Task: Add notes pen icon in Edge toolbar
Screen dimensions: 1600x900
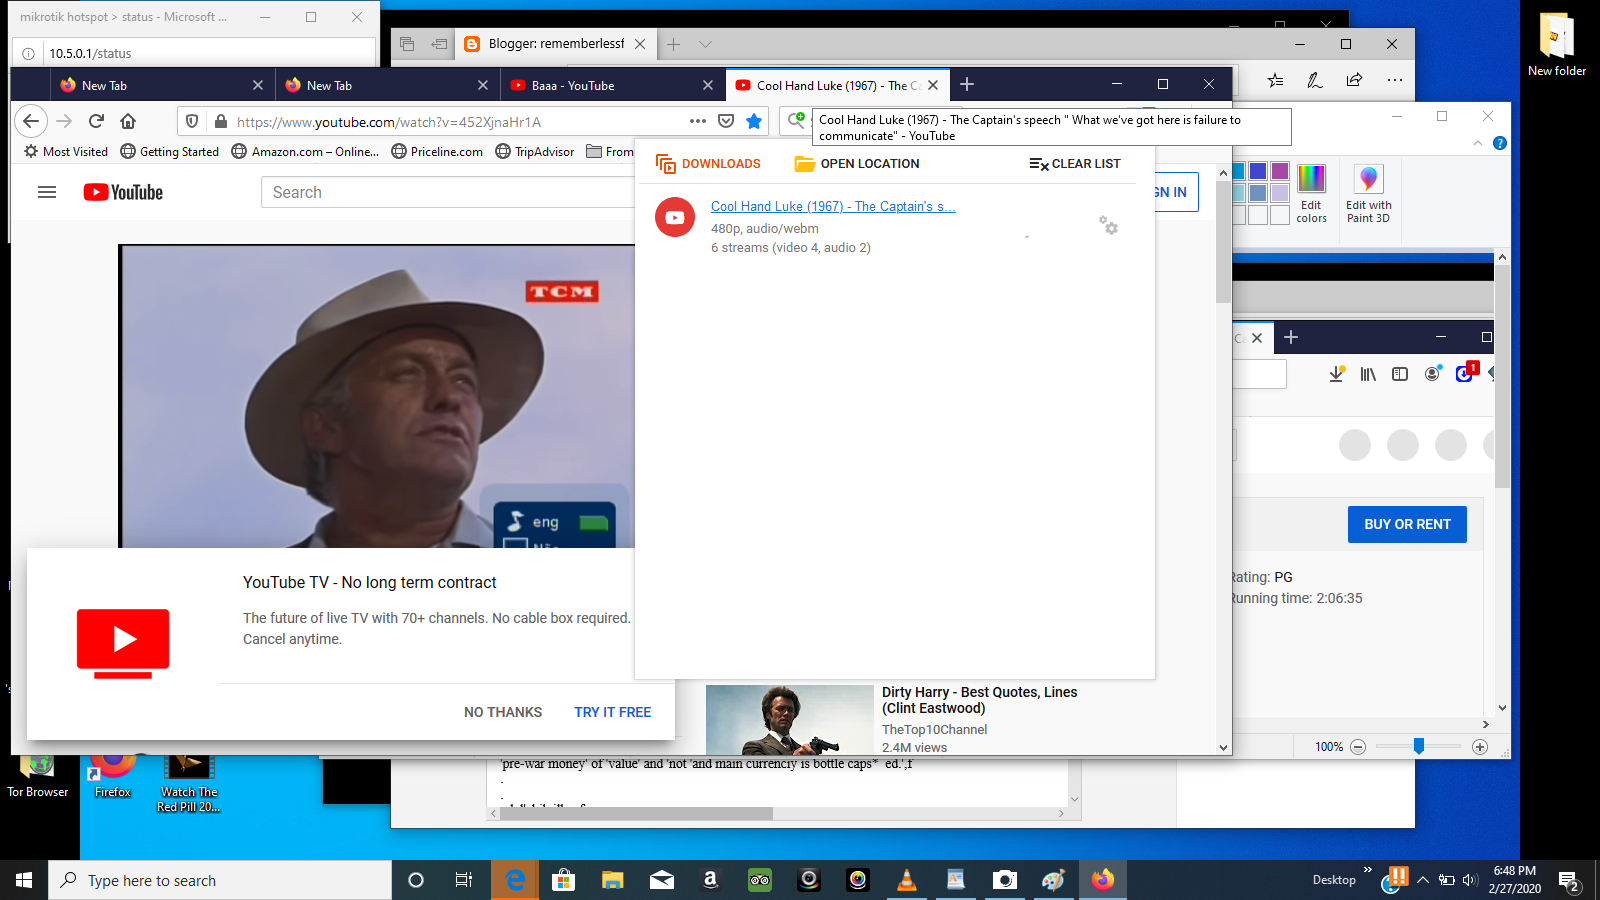Action: pyautogui.click(x=1315, y=80)
